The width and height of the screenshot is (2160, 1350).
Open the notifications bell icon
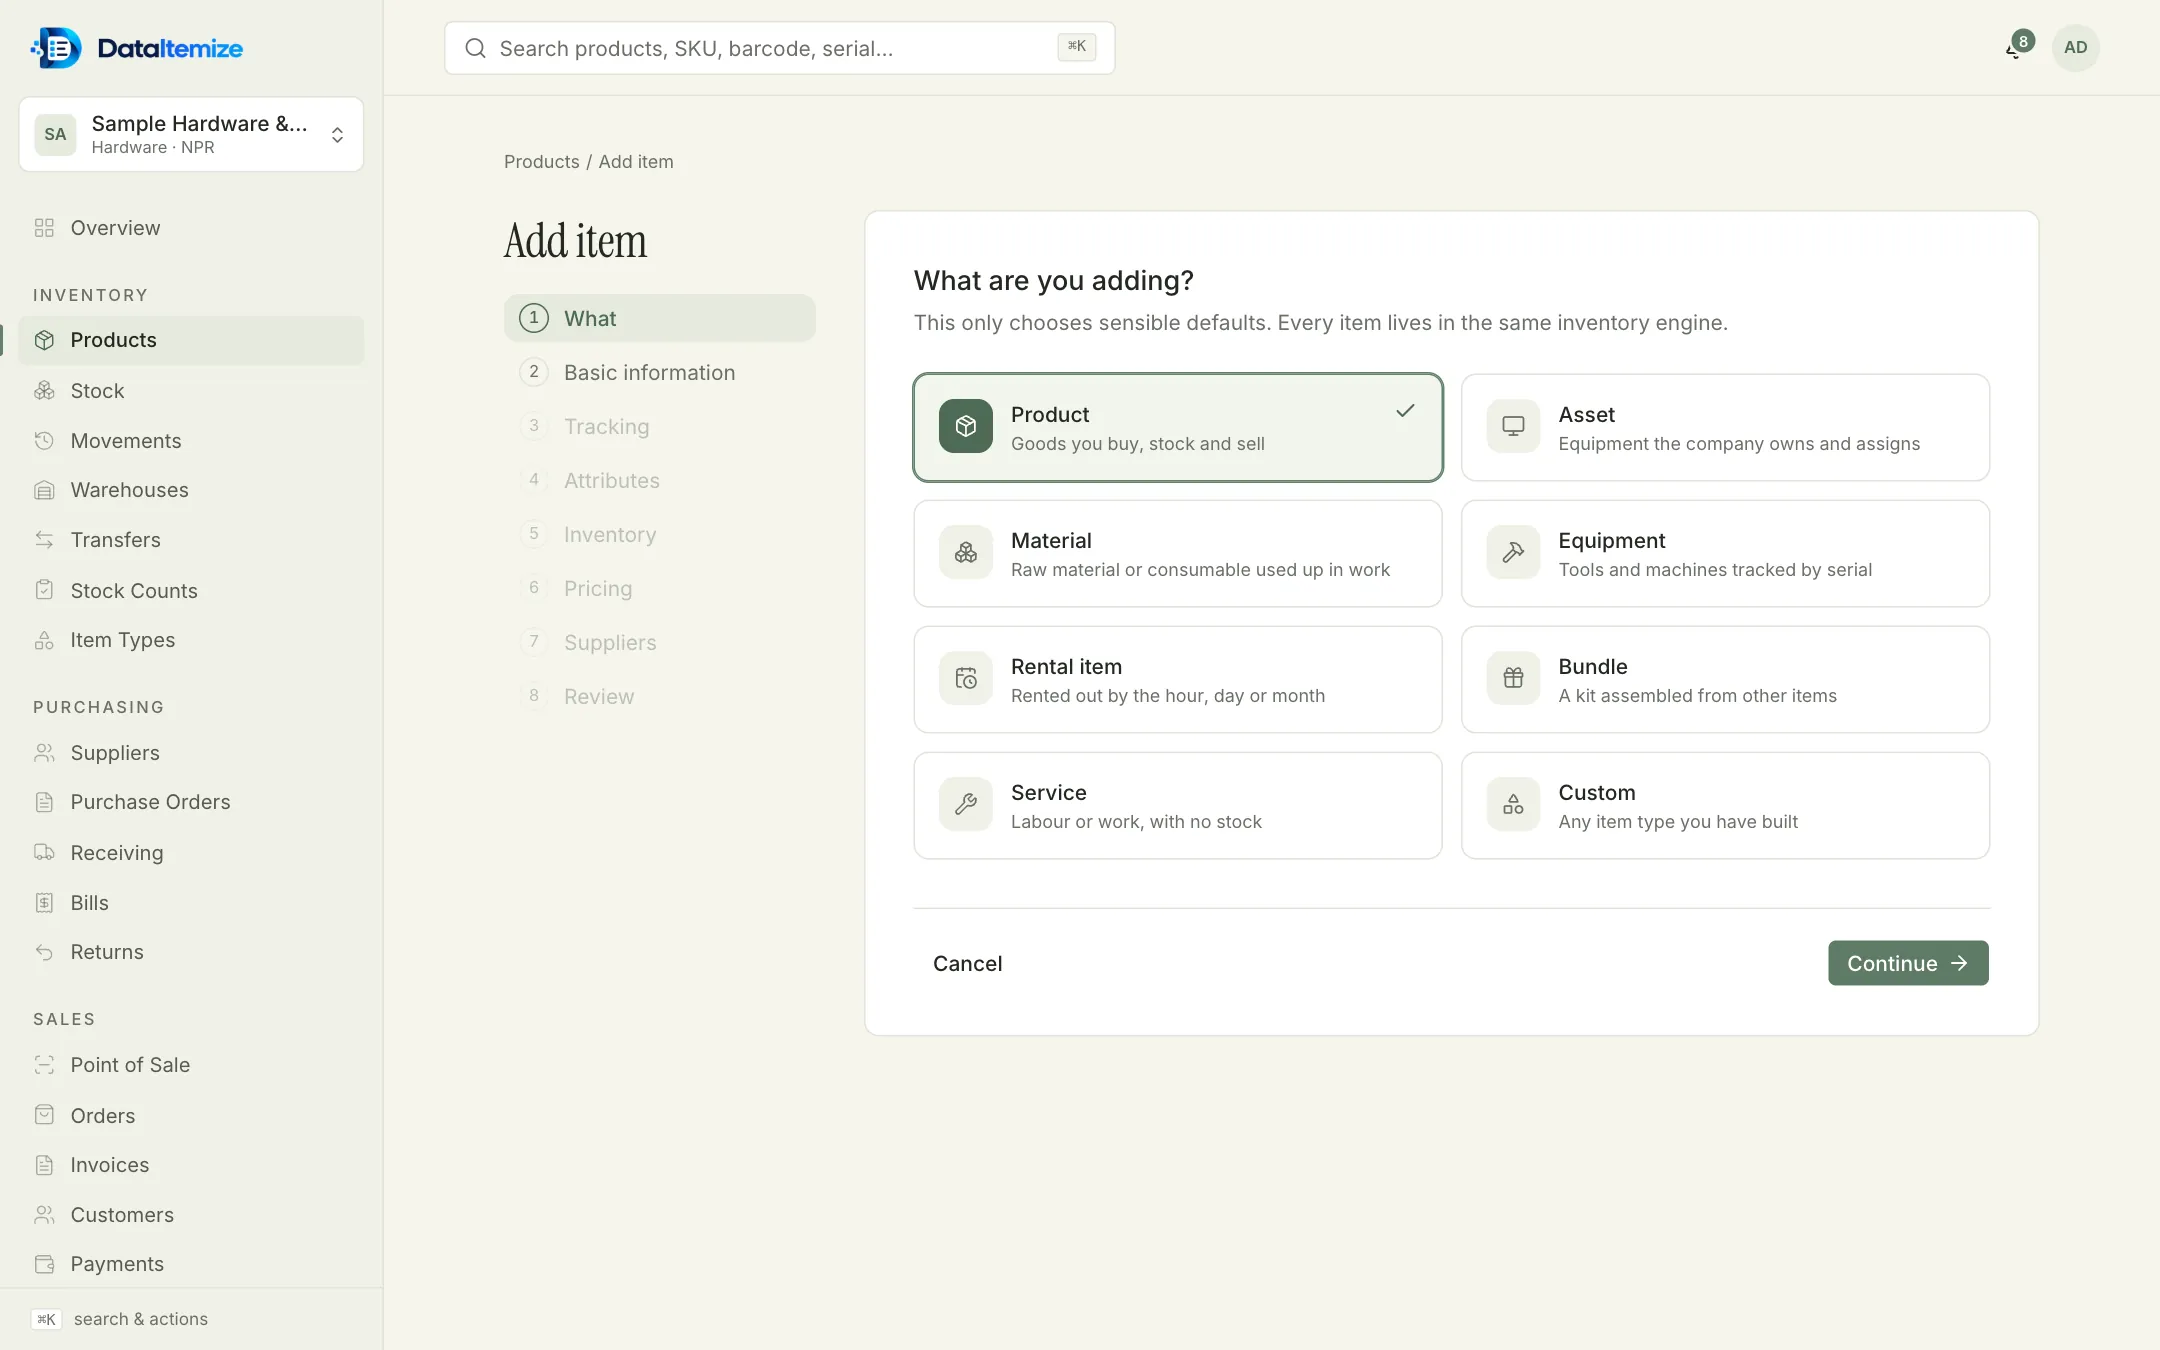pos(2015,48)
